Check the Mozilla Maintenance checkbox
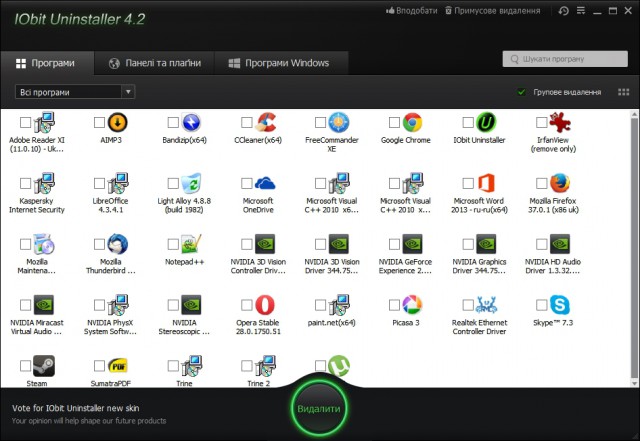640x441 pixels. pyautogui.click(x=25, y=244)
